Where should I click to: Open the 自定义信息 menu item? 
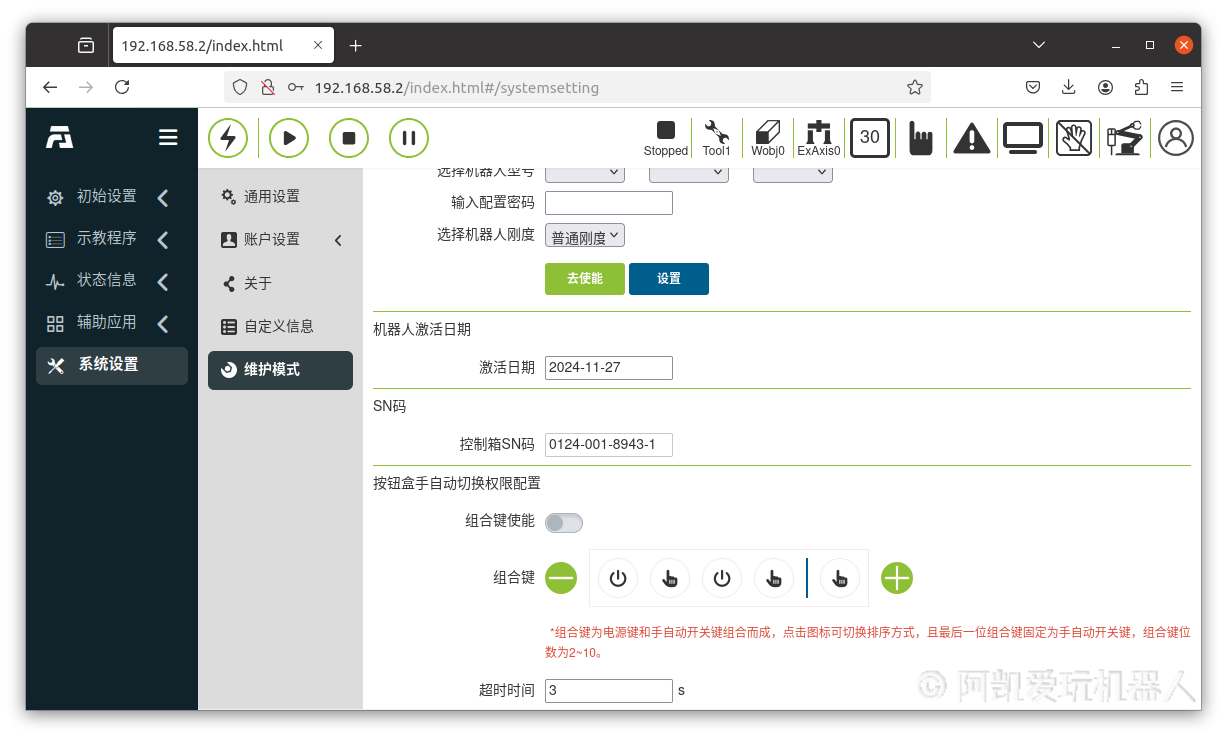coord(278,326)
